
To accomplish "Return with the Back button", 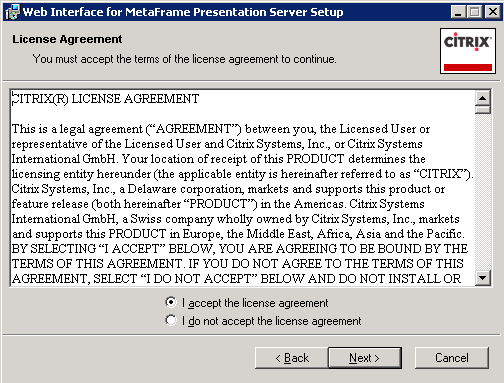I will click(292, 358).
